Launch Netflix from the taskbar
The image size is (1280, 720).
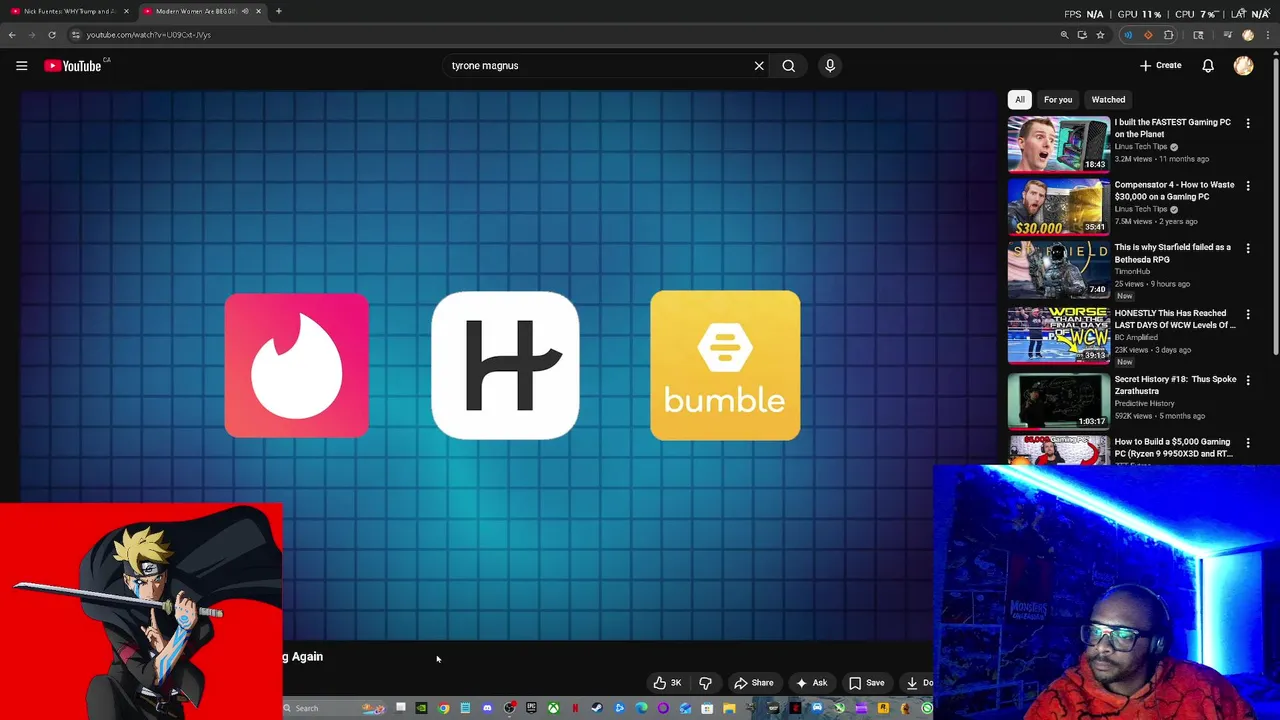click(x=575, y=708)
